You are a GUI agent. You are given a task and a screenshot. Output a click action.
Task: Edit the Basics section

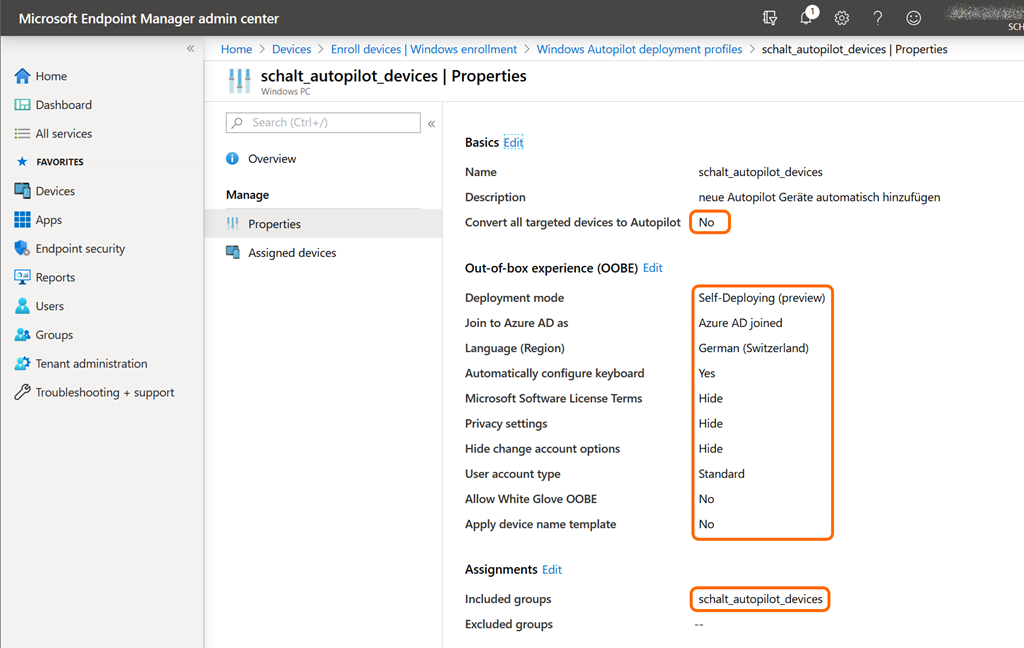[x=513, y=143]
